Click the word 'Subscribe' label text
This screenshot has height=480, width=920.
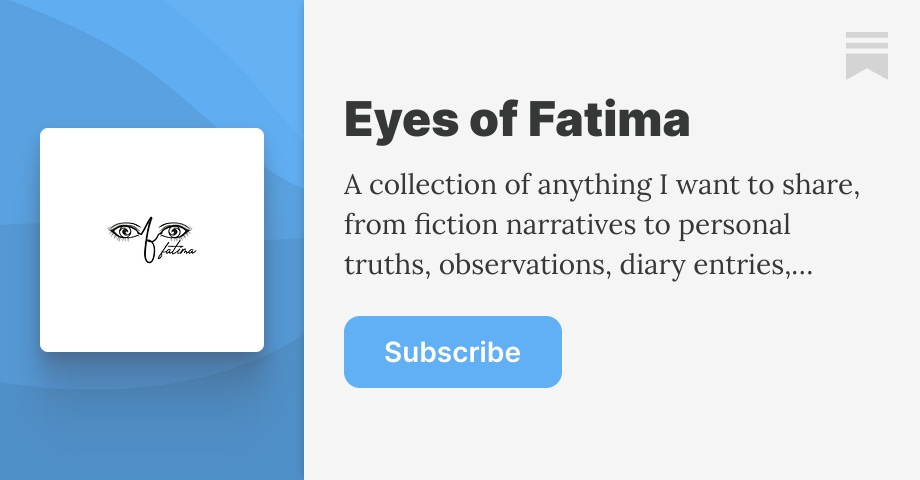coord(452,352)
